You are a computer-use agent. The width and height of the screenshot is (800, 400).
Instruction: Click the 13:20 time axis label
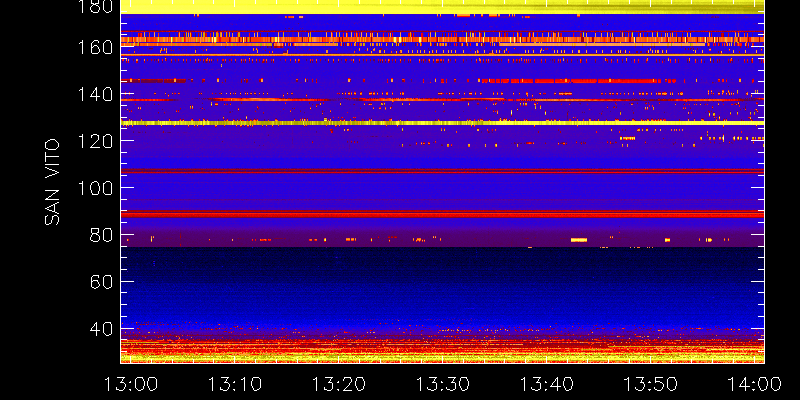tap(339, 384)
